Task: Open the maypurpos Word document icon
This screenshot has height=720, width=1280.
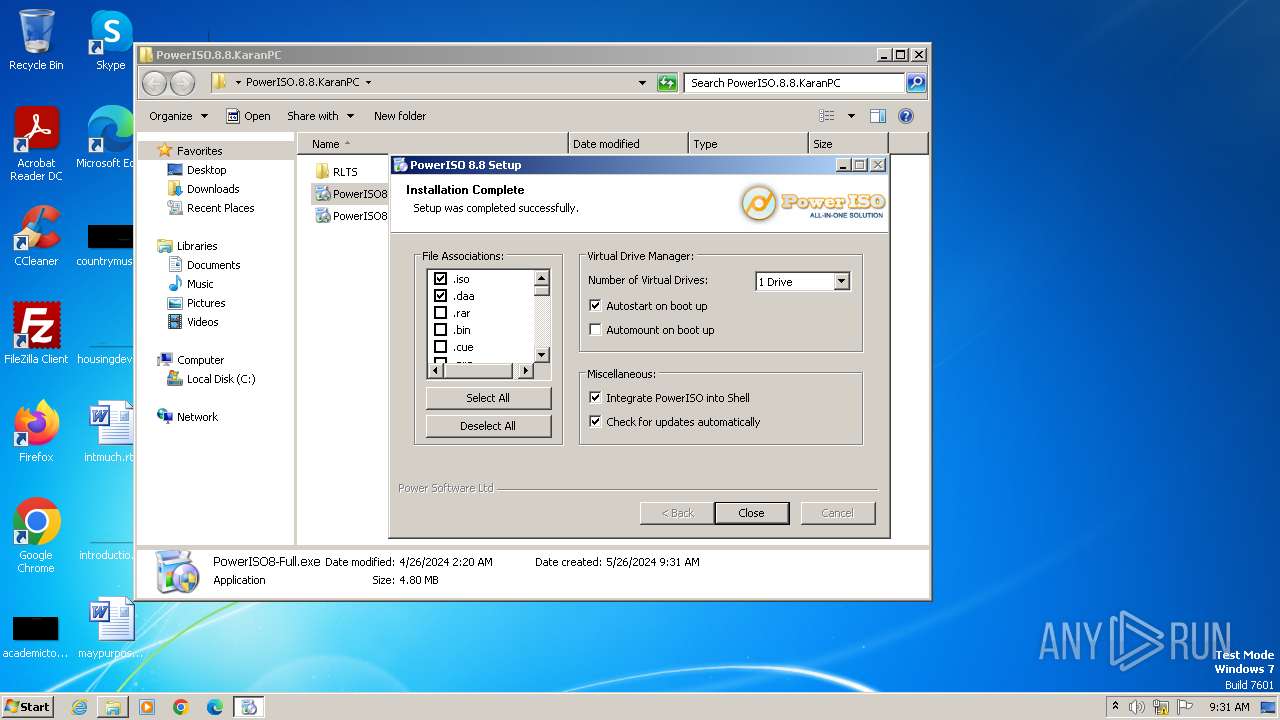Action: pyautogui.click(x=110, y=627)
